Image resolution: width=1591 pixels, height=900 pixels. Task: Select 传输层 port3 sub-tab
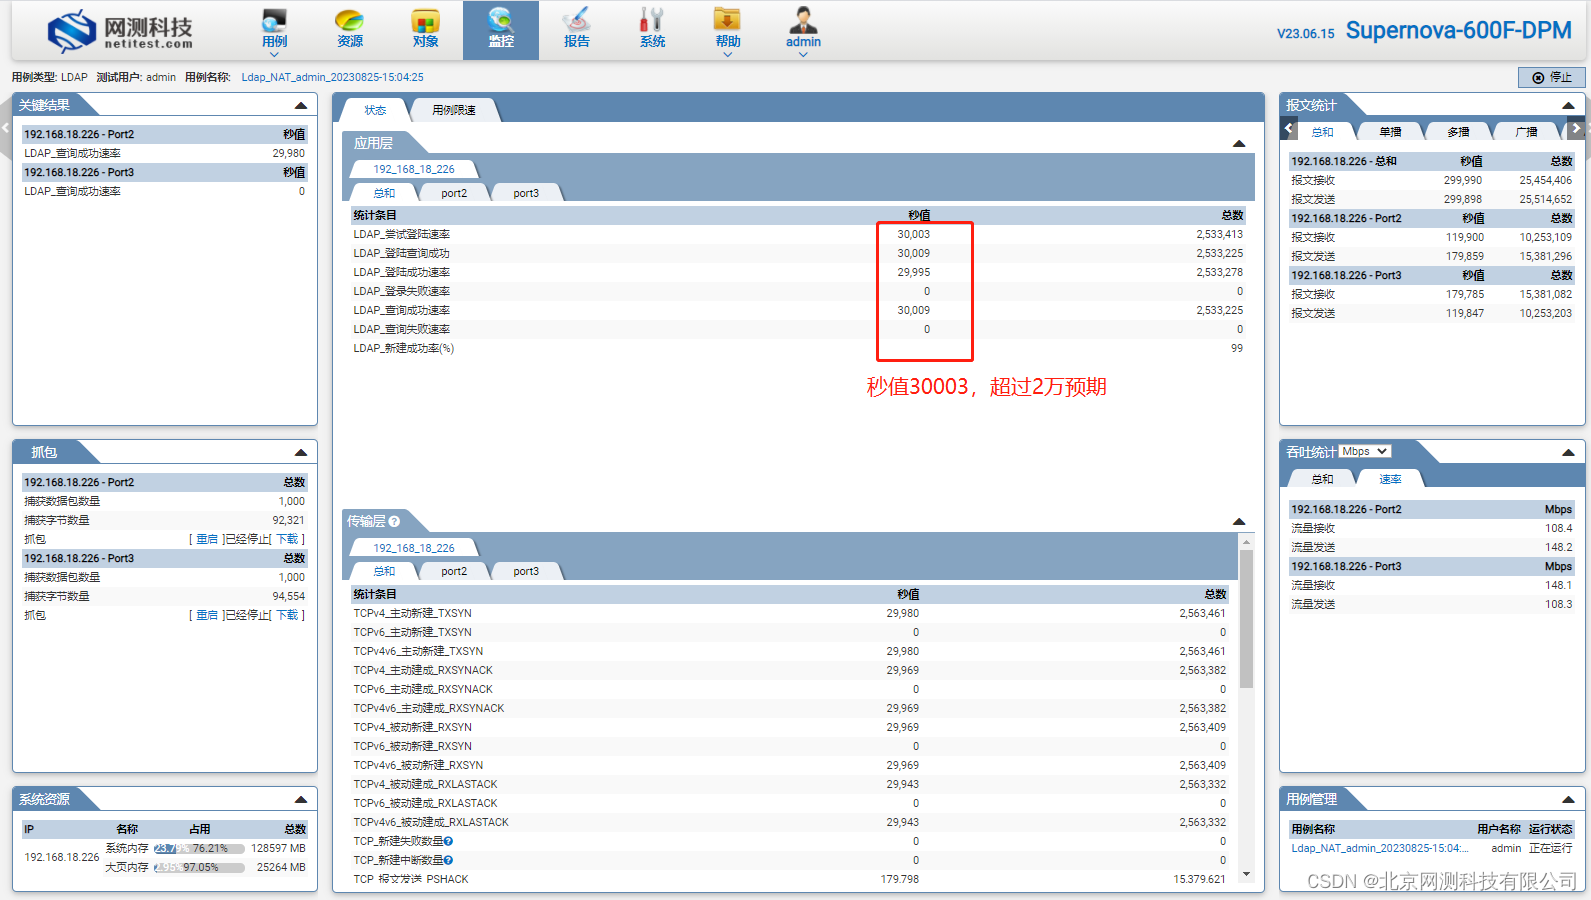526,571
